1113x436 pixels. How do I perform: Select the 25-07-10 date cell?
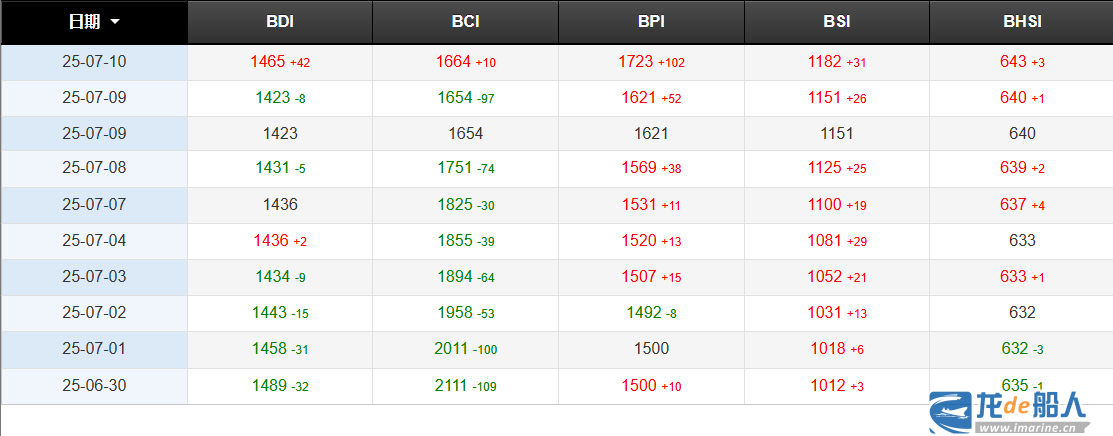click(94, 62)
